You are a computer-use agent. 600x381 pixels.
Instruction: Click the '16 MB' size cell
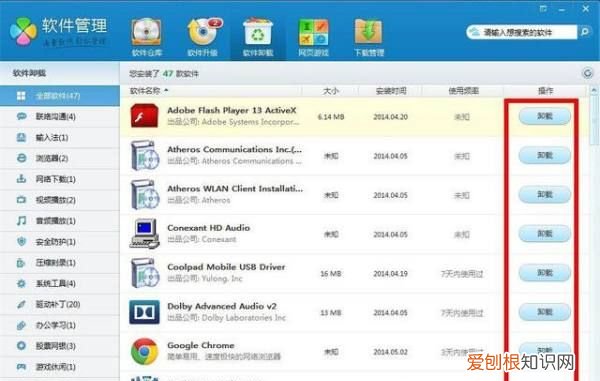331,274
